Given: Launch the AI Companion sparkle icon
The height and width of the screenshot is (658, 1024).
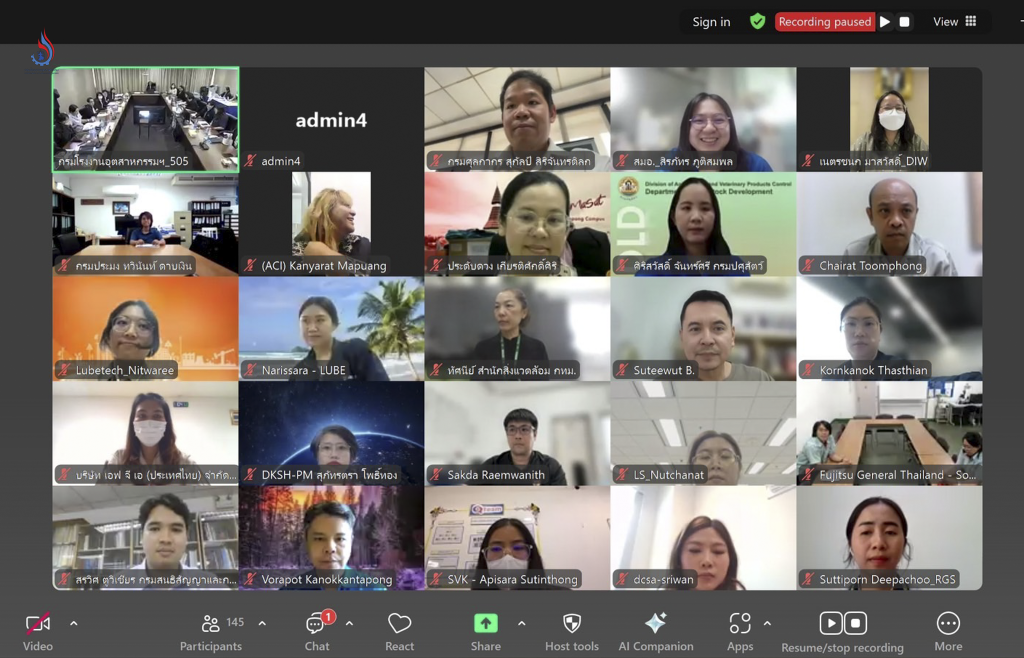Looking at the screenshot, I should (655, 624).
